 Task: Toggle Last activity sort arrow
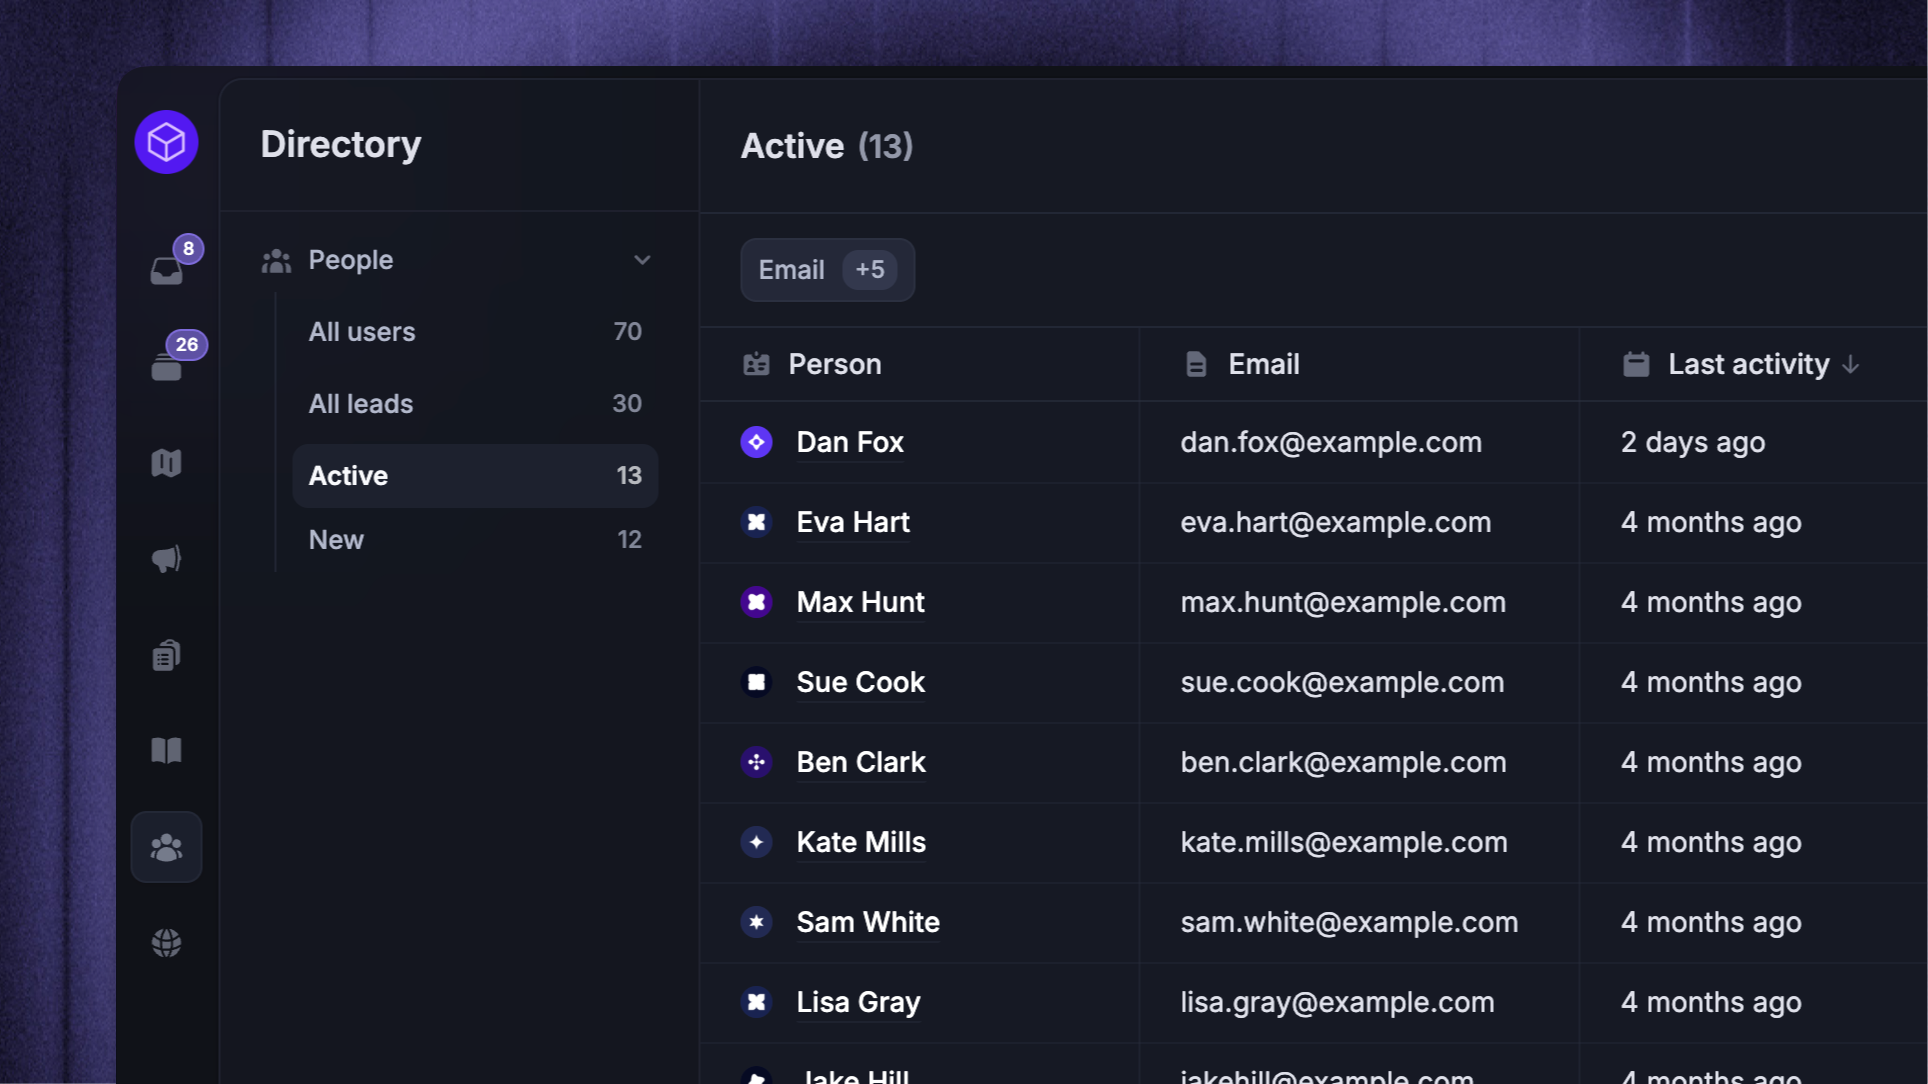click(1851, 365)
